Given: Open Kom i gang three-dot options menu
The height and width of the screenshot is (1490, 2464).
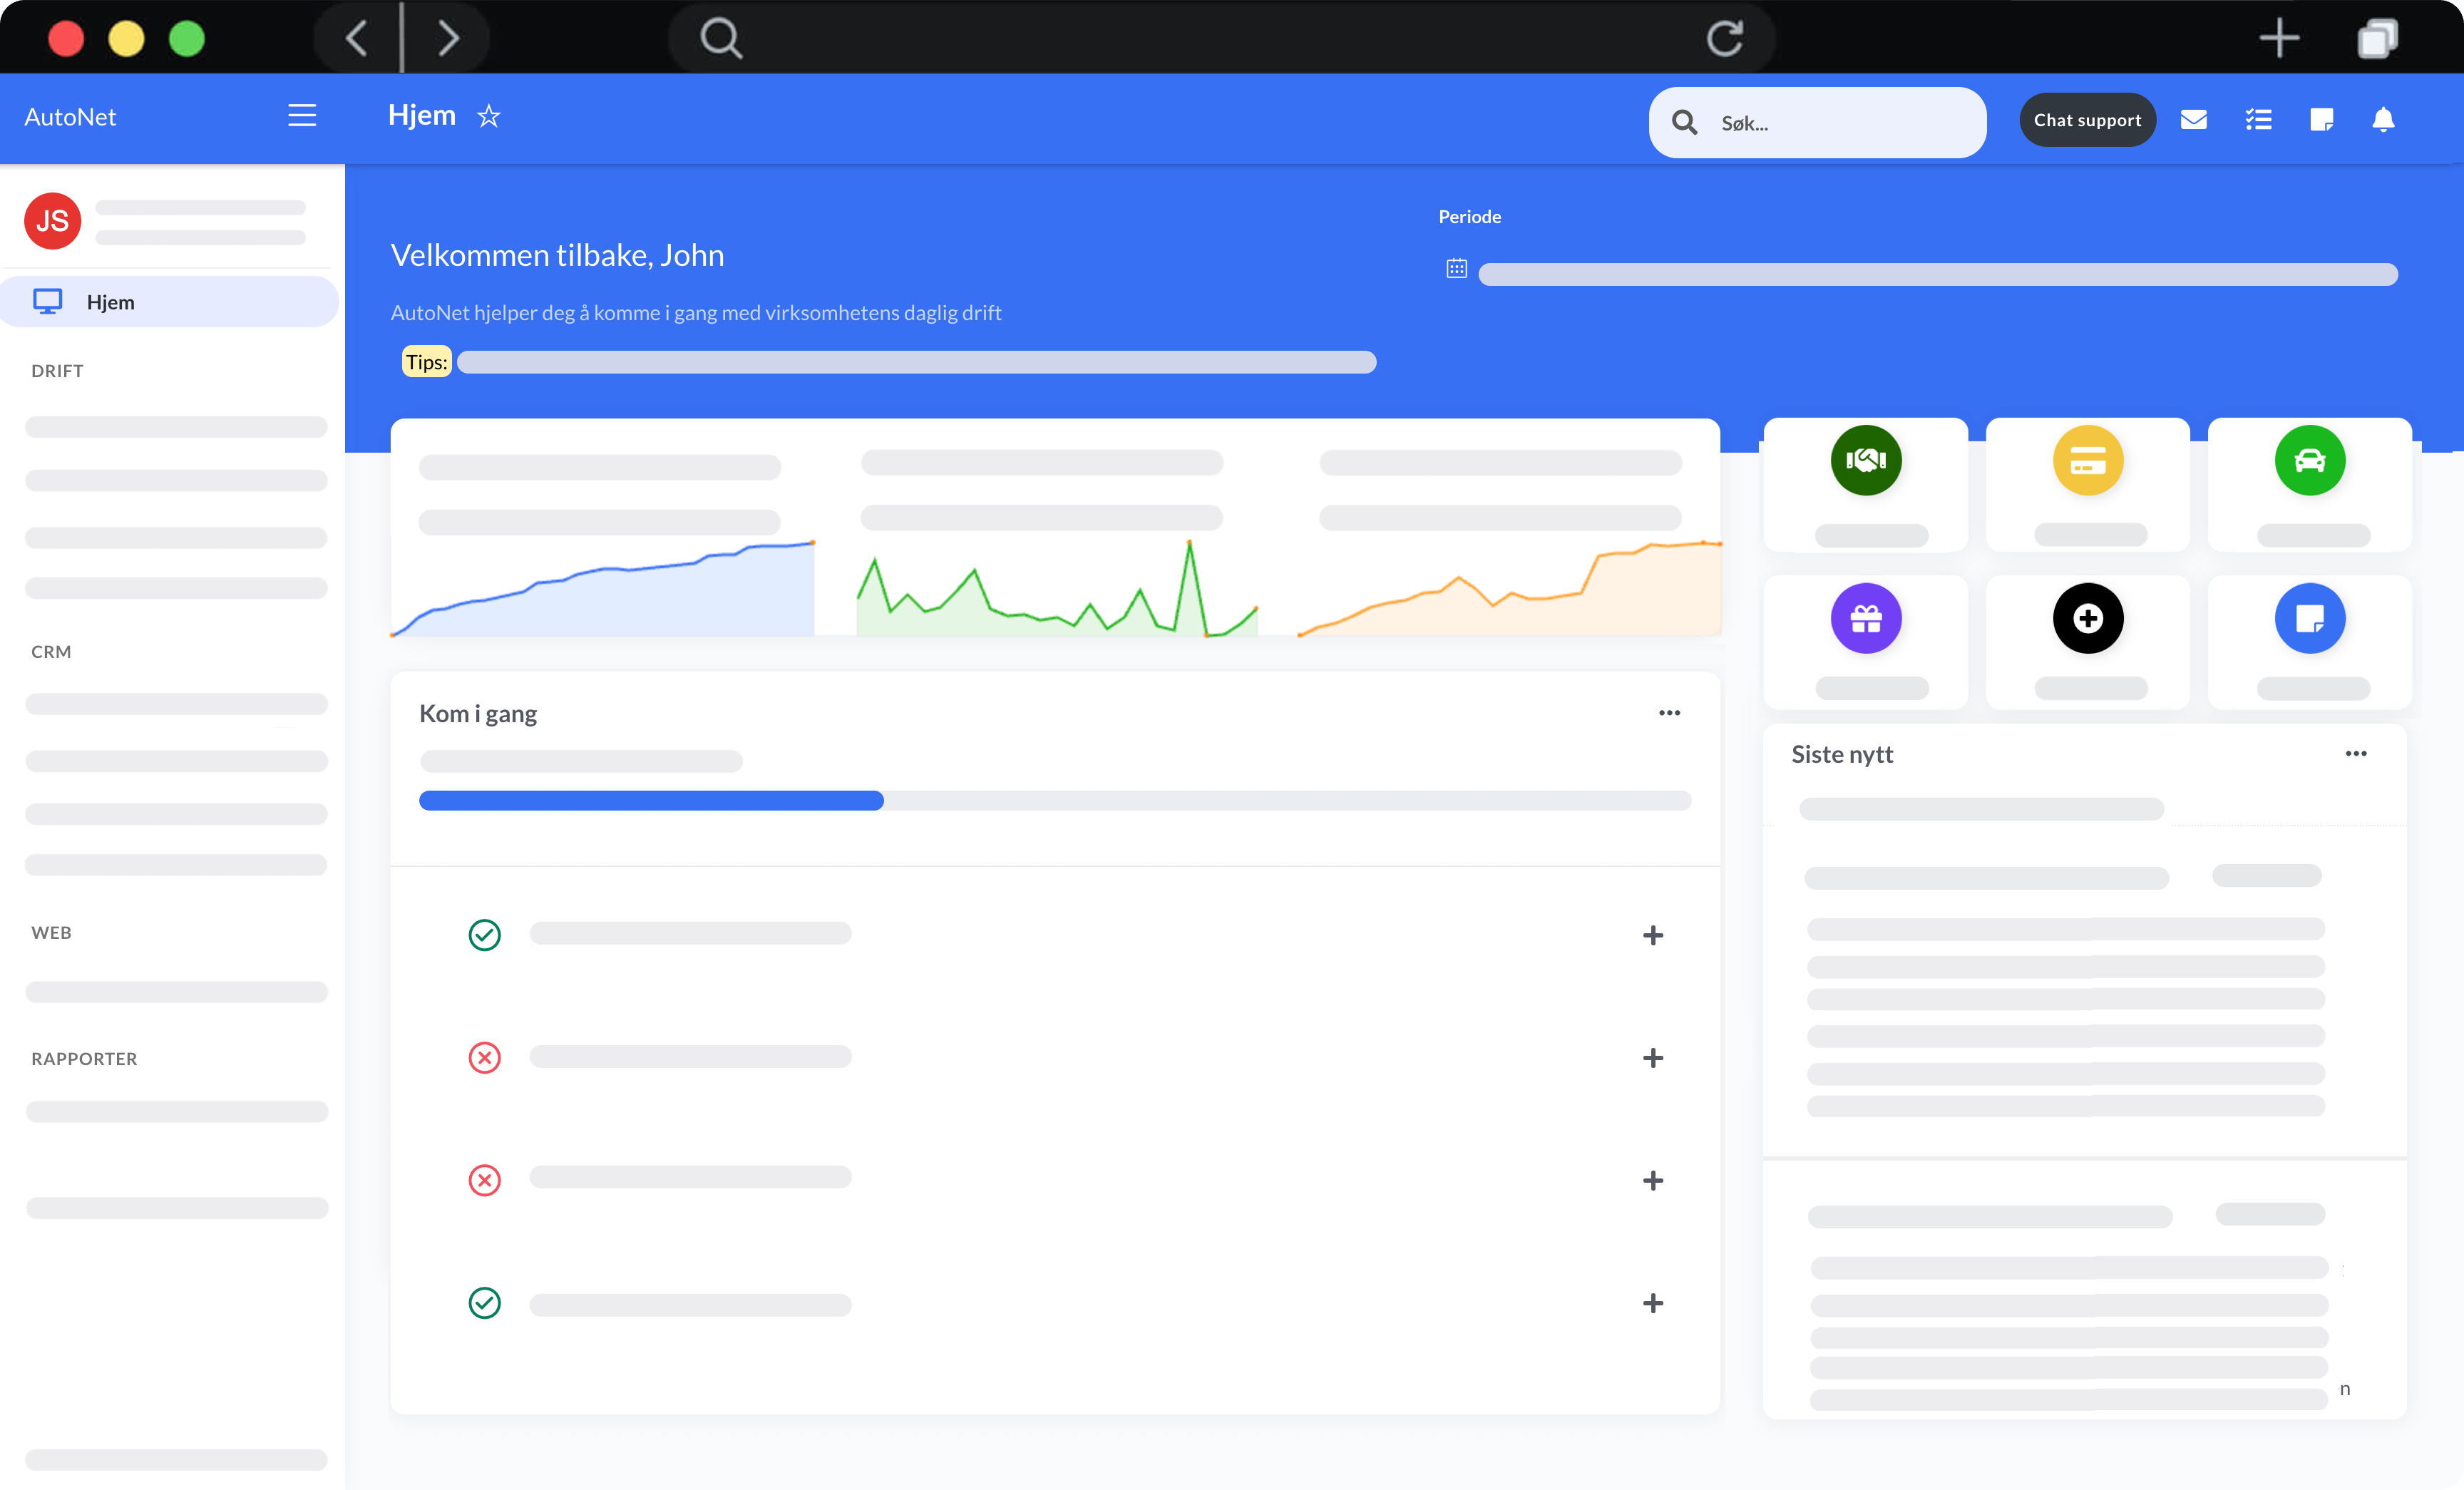Looking at the screenshot, I should click(1669, 713).
